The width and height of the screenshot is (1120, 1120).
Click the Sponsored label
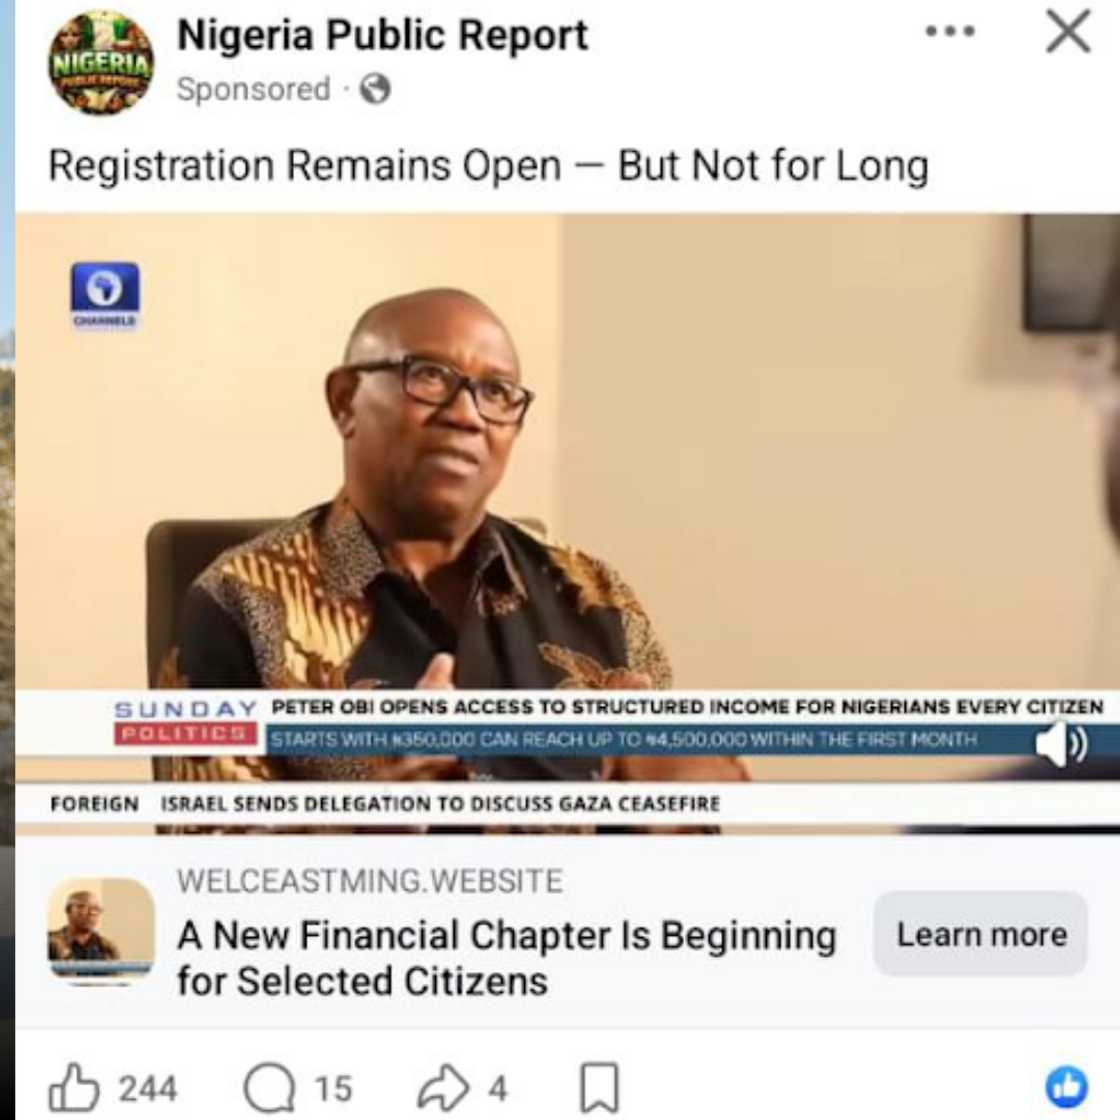pos(254,89)
